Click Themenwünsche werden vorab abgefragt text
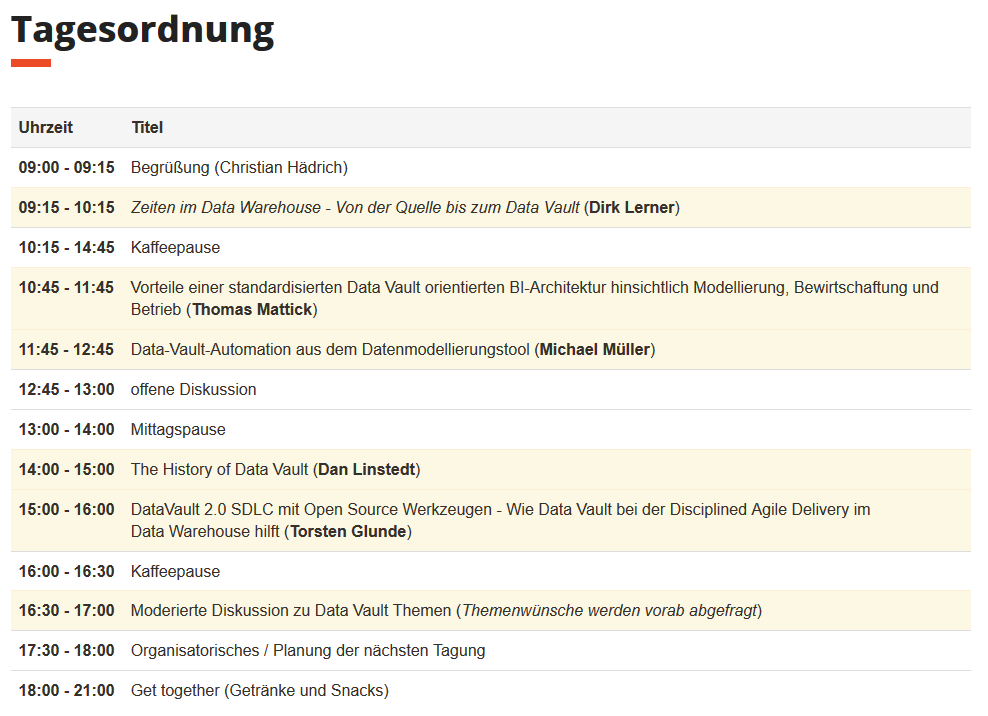The image size is (988, 716). 609,611
